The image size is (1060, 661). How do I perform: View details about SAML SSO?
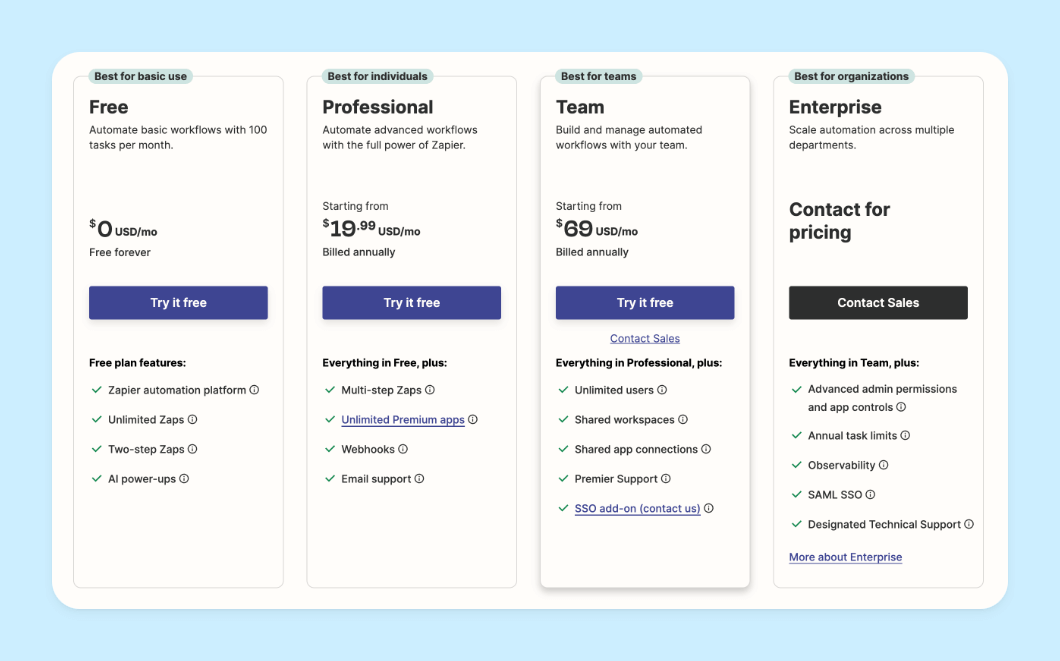pos(870,494)
